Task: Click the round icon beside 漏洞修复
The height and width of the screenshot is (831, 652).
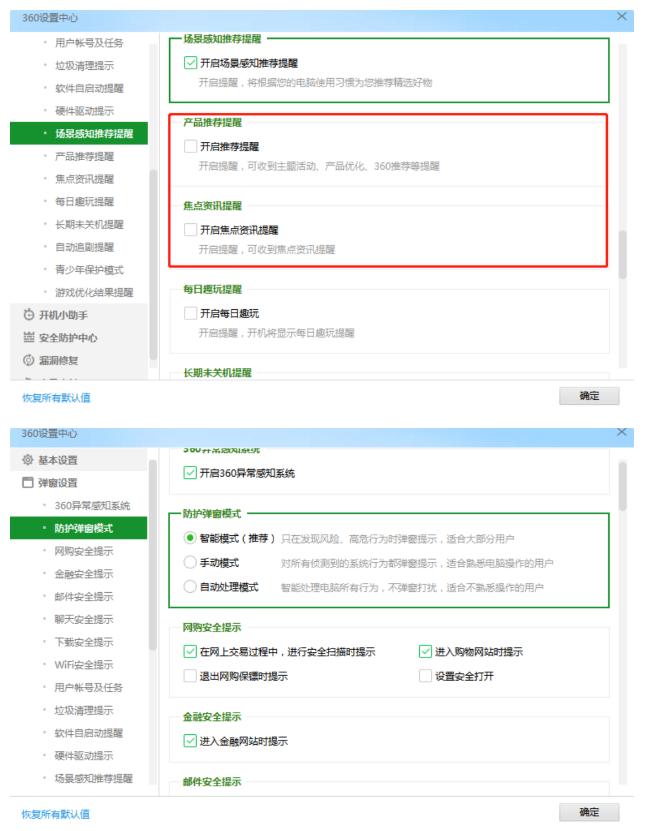Action: (x=29, y=360)
